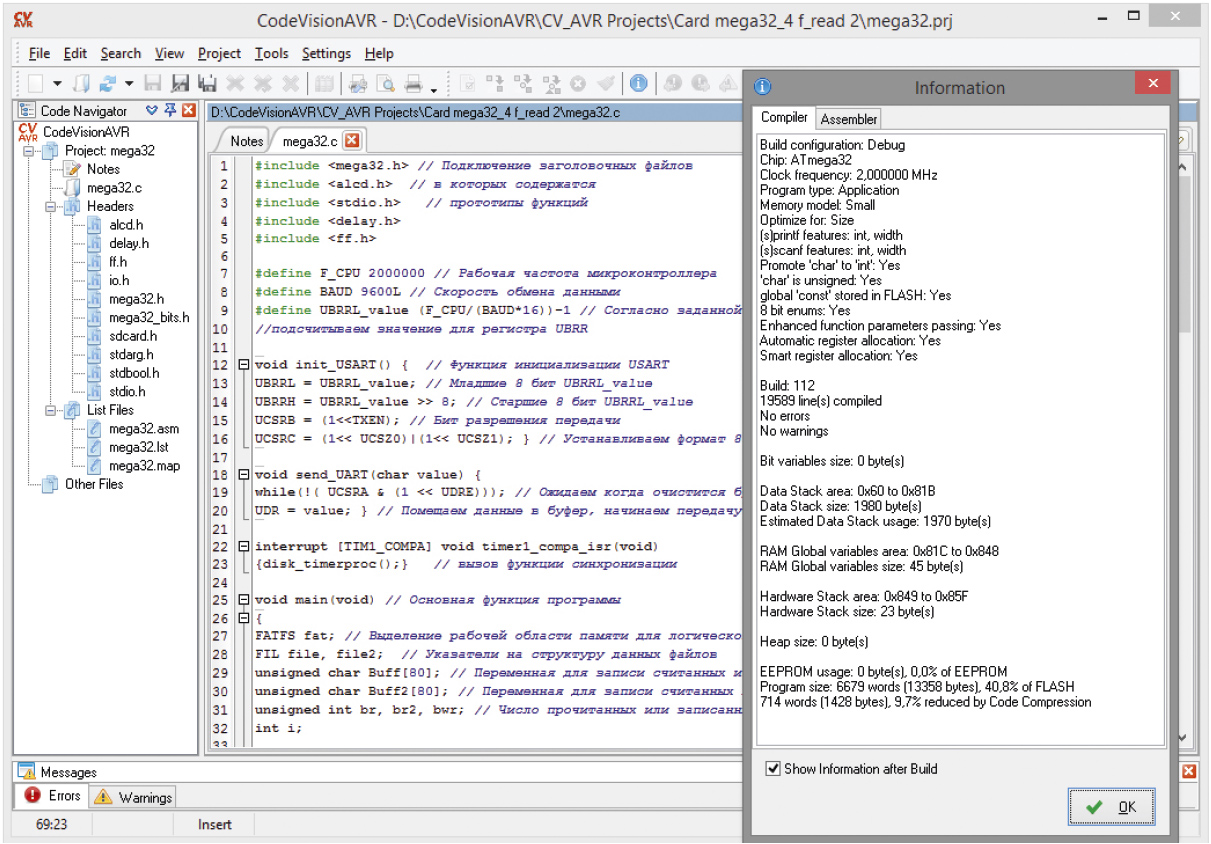Select mega32.lst under List Files

[138, 447]
